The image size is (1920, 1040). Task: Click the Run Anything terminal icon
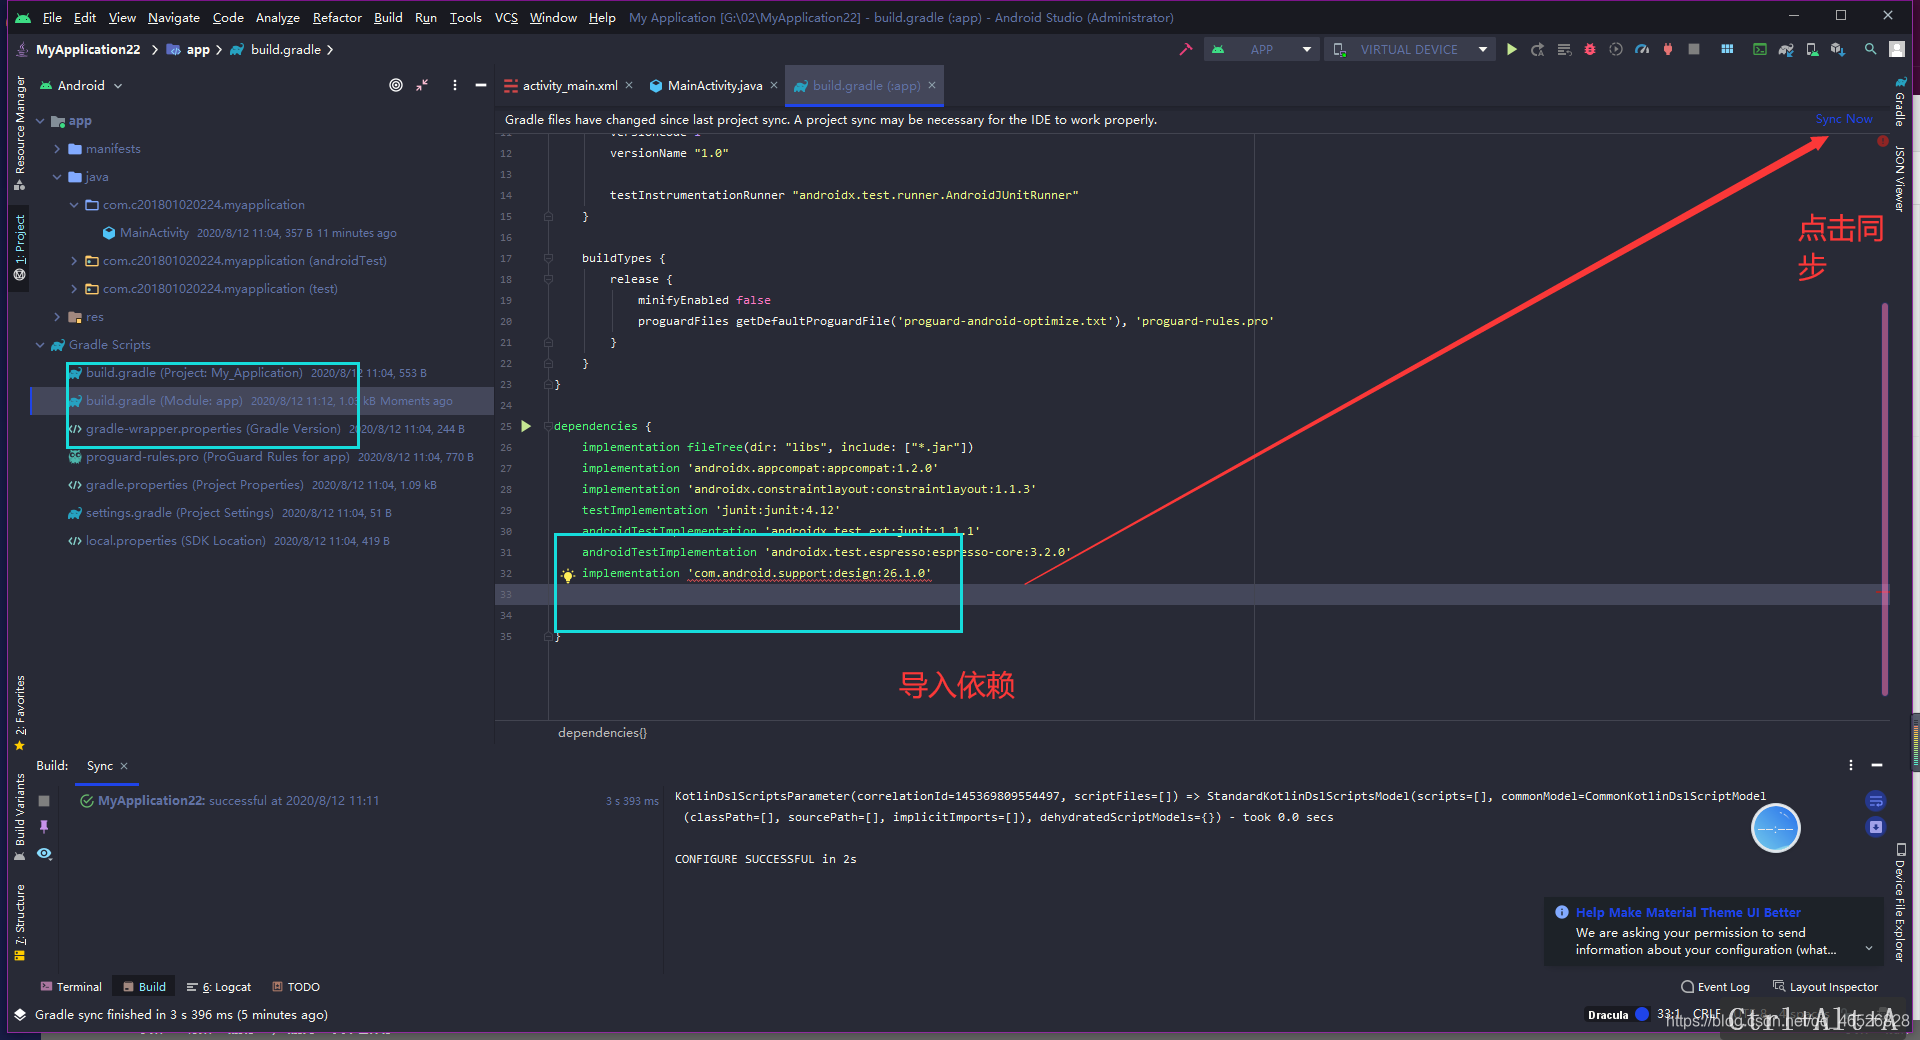point(1760,49)
